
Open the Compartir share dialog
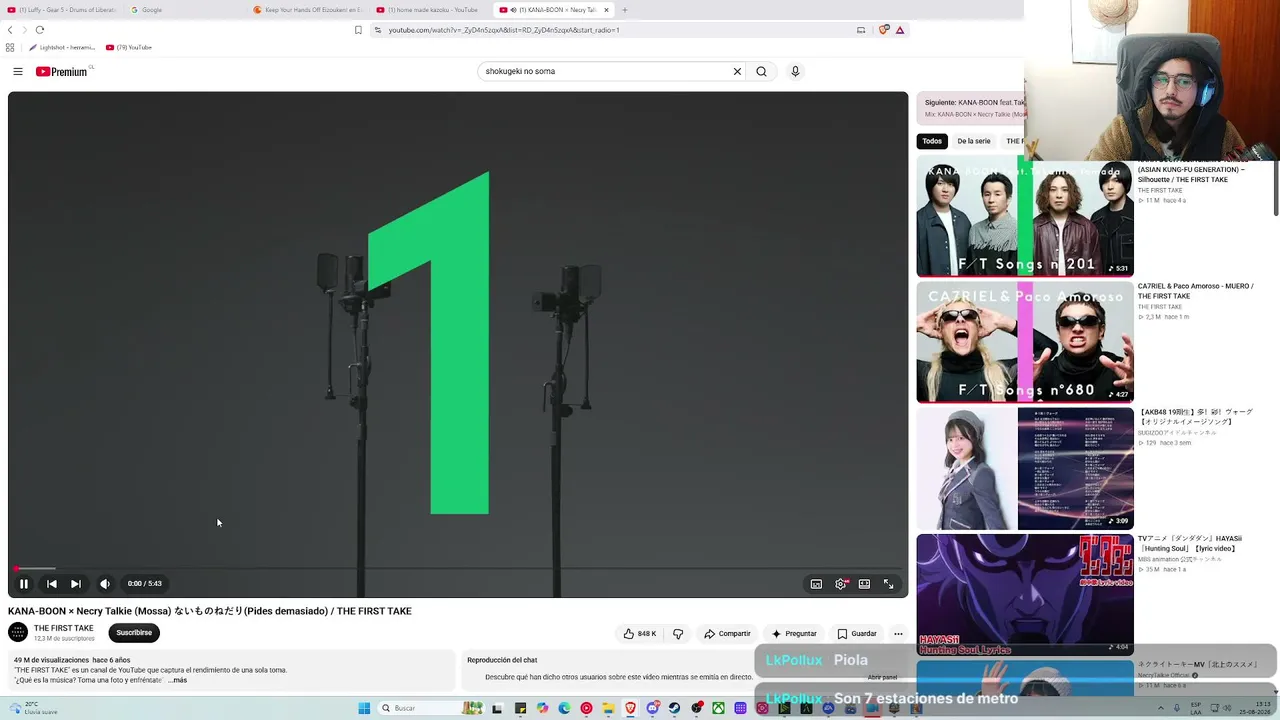[x=727, y=633]
